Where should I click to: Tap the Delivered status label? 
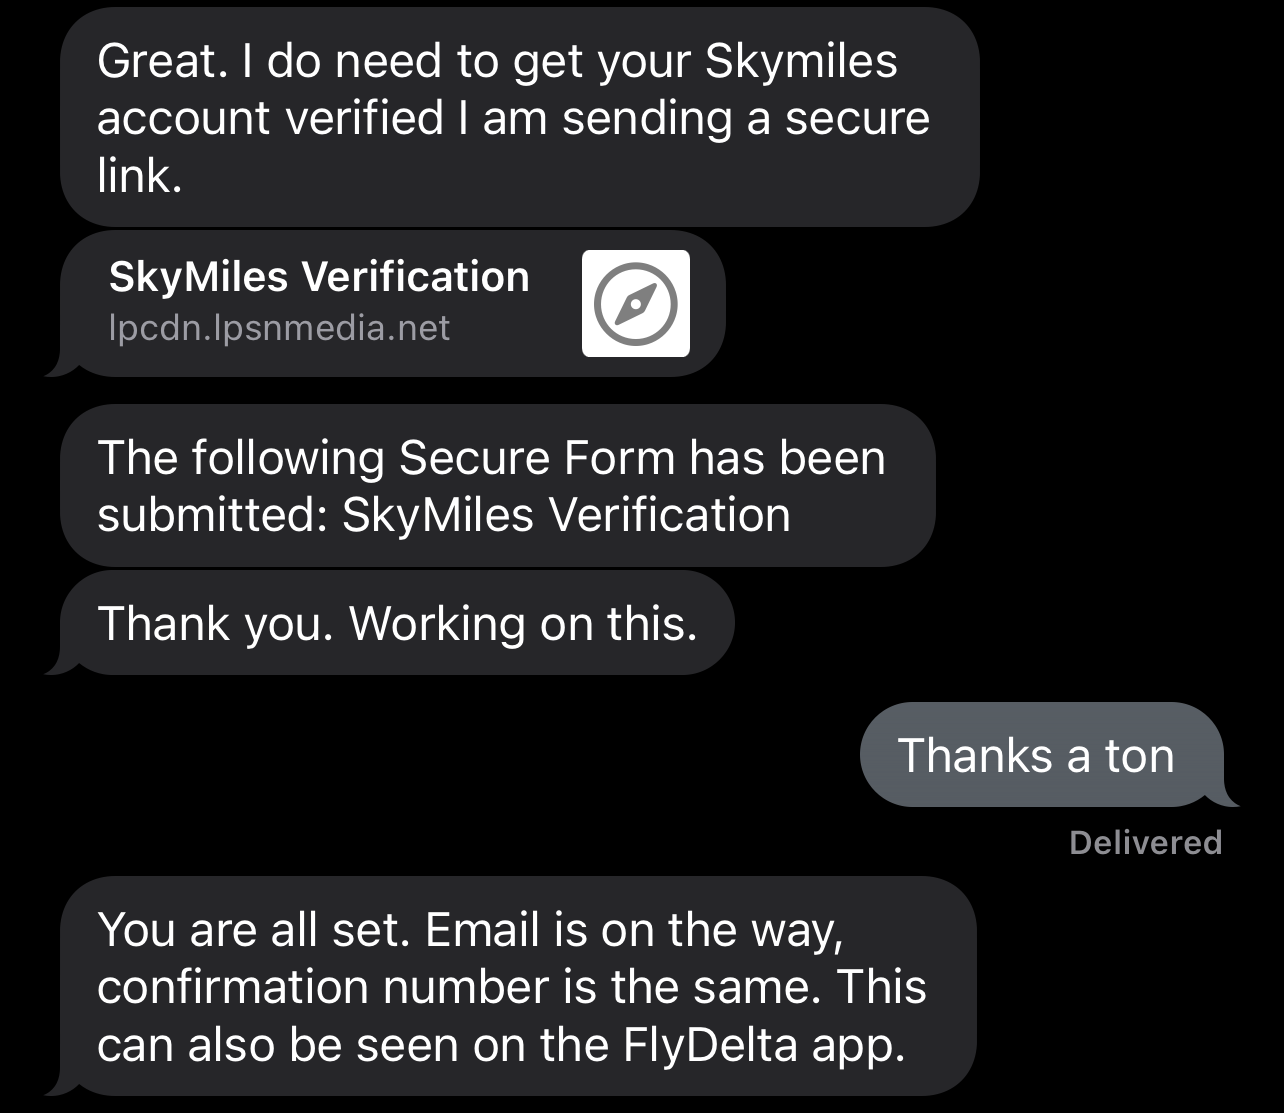pyautogui.click(x=1144, y=842)
